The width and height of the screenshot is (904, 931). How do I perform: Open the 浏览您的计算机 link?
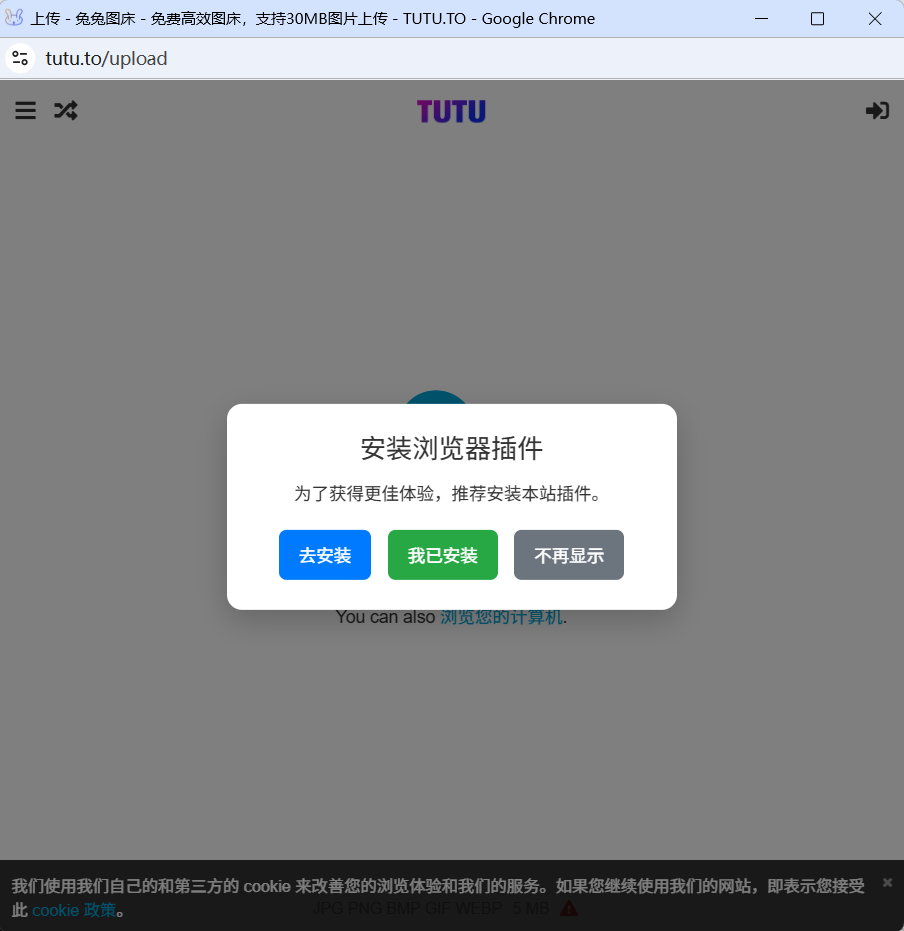(x=501, y=617)
